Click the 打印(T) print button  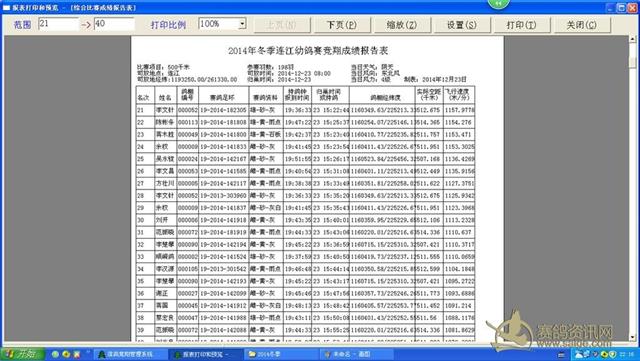coord(521,25)
